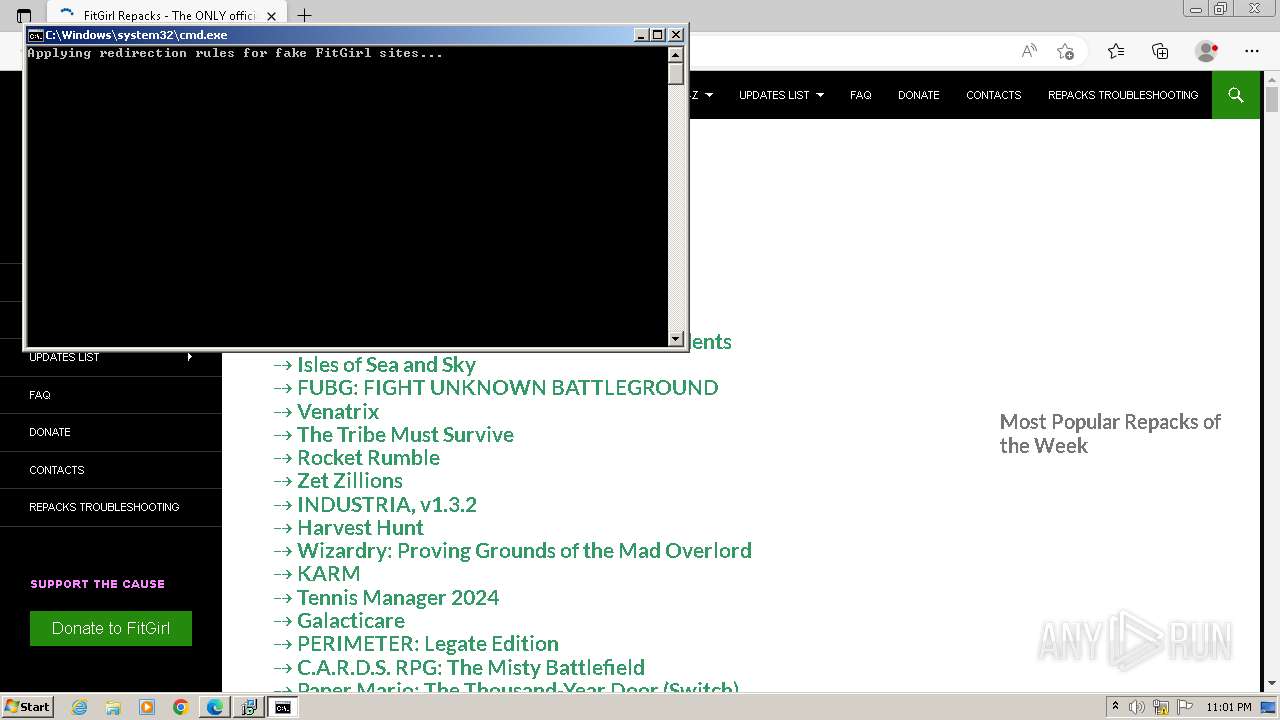The width and height of the screenshot is (1280, 720).
Task: Click the green site search icon
Action: click(x=1236, y=95)
